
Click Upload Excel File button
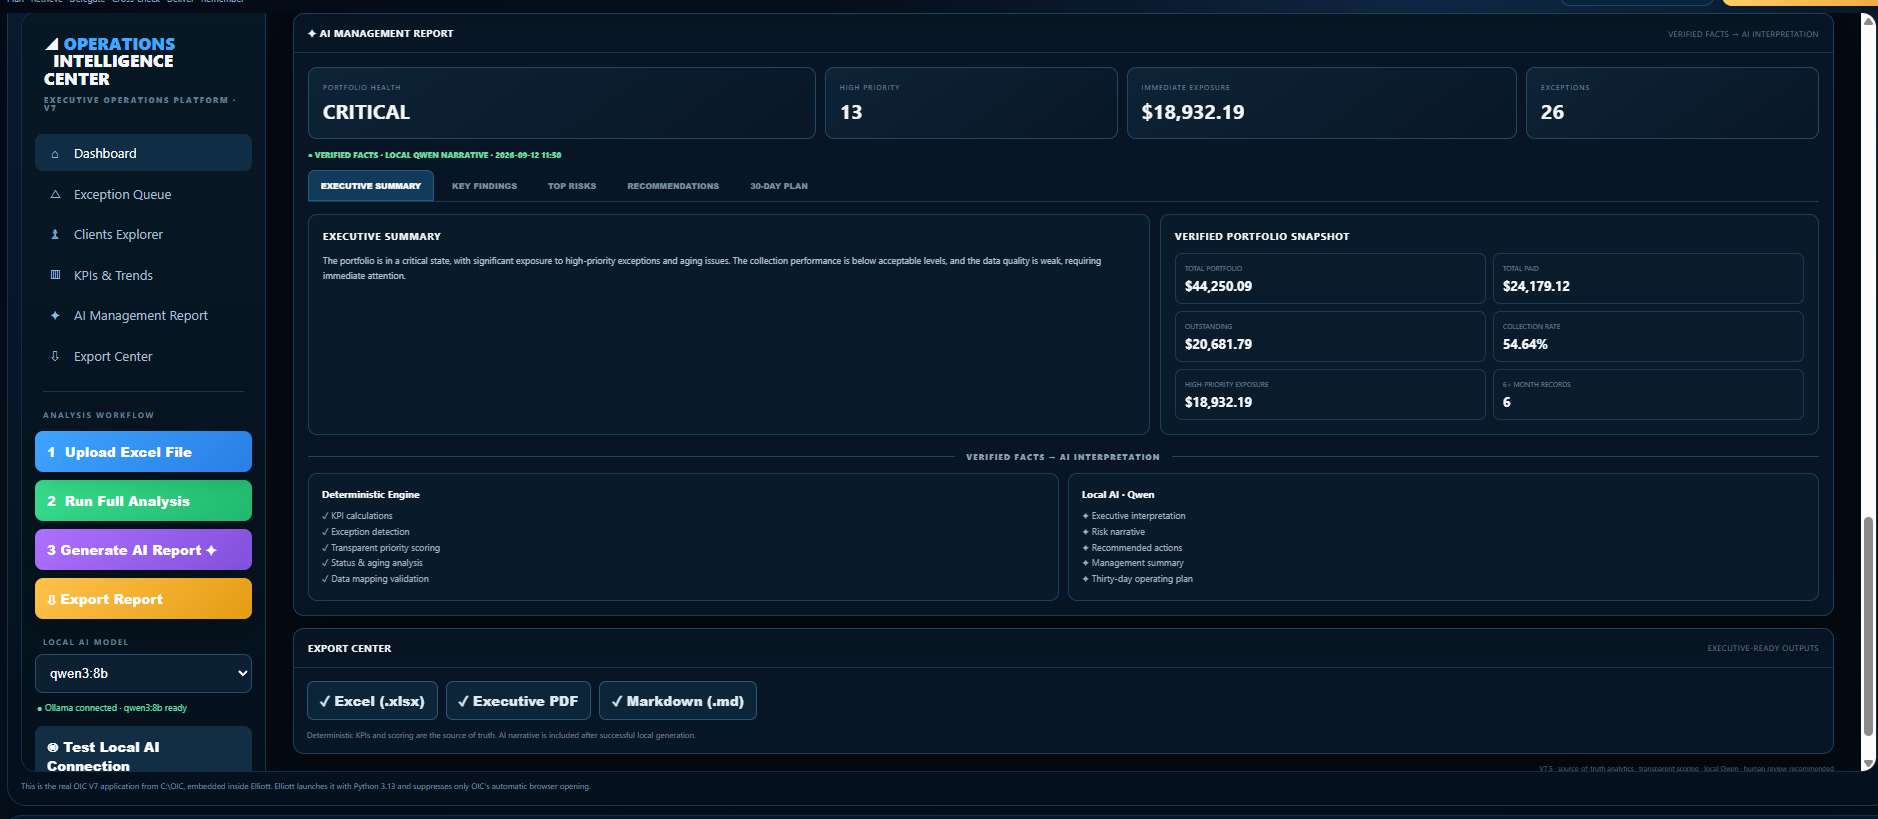click(x=143, y=452)
